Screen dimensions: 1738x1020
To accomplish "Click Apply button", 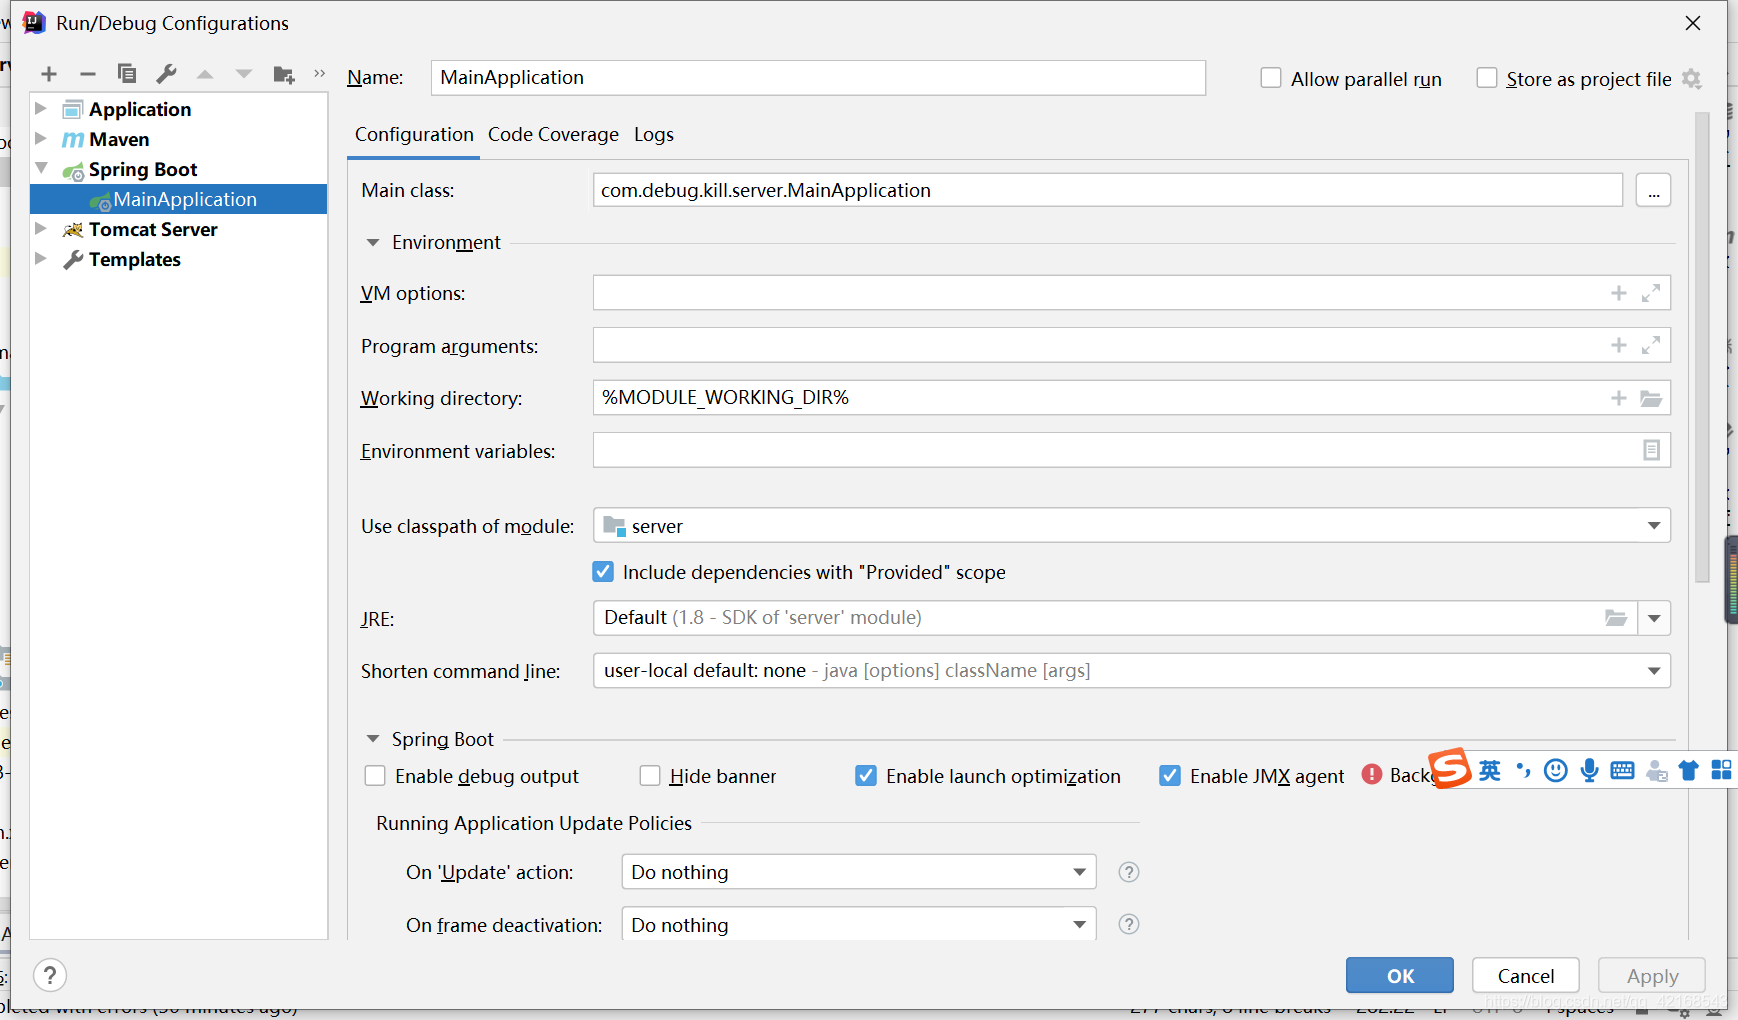I will pos(1652,976).
